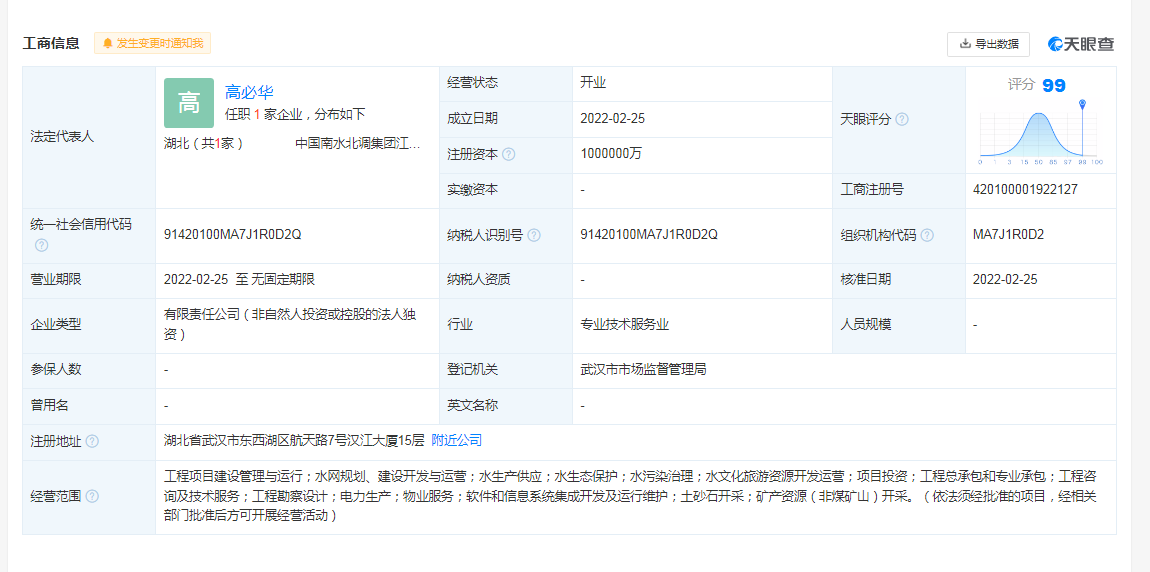Open 附近公司 nearby companies link

click(x=456, y=441)
